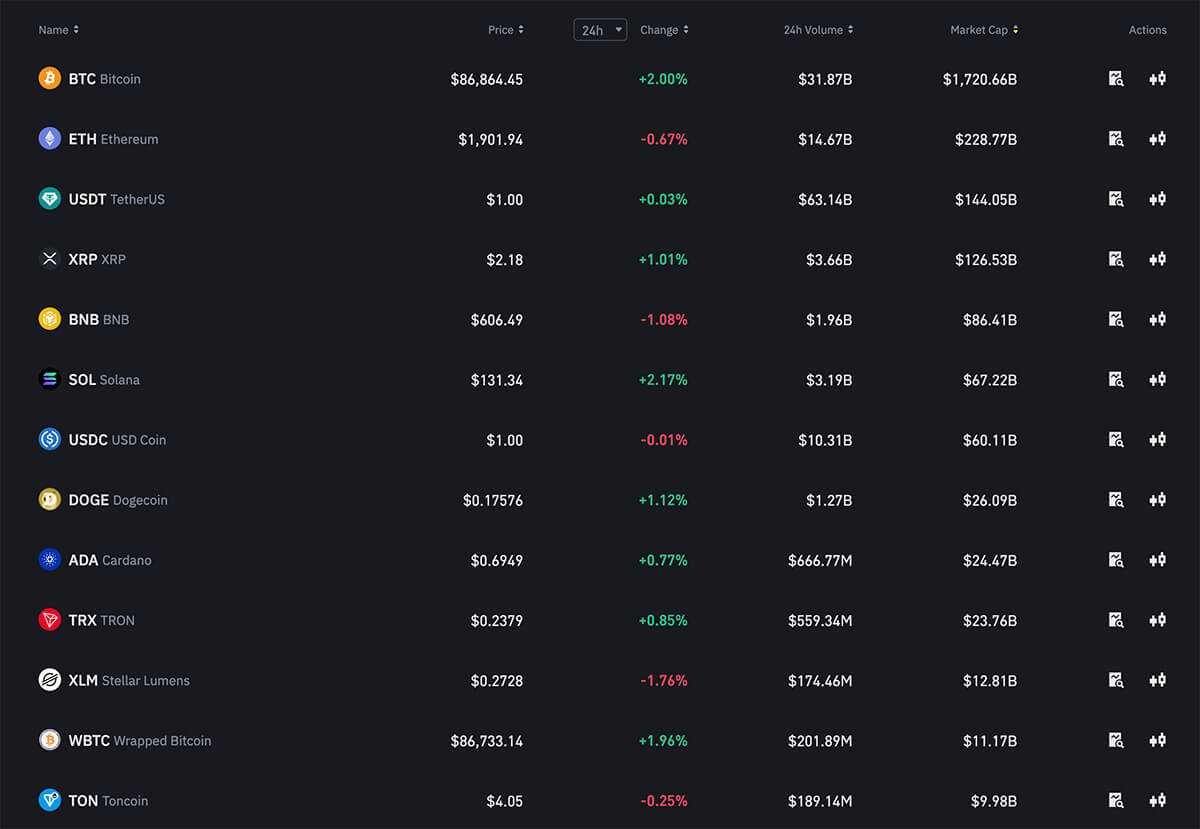
Task: Click trade candlestick icon for Dogecoin
Action: 1157,499
